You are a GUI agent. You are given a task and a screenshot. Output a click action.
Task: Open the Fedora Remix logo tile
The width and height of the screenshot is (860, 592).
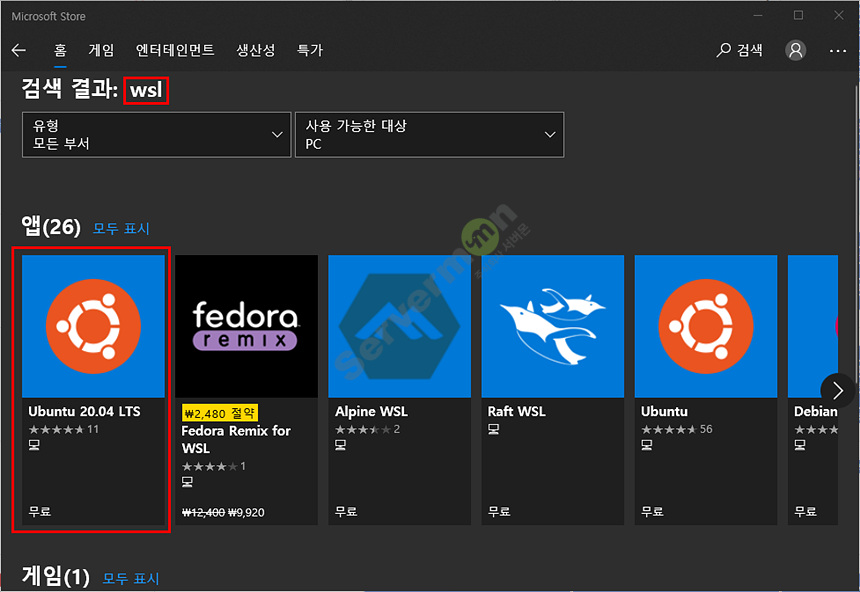246,326
